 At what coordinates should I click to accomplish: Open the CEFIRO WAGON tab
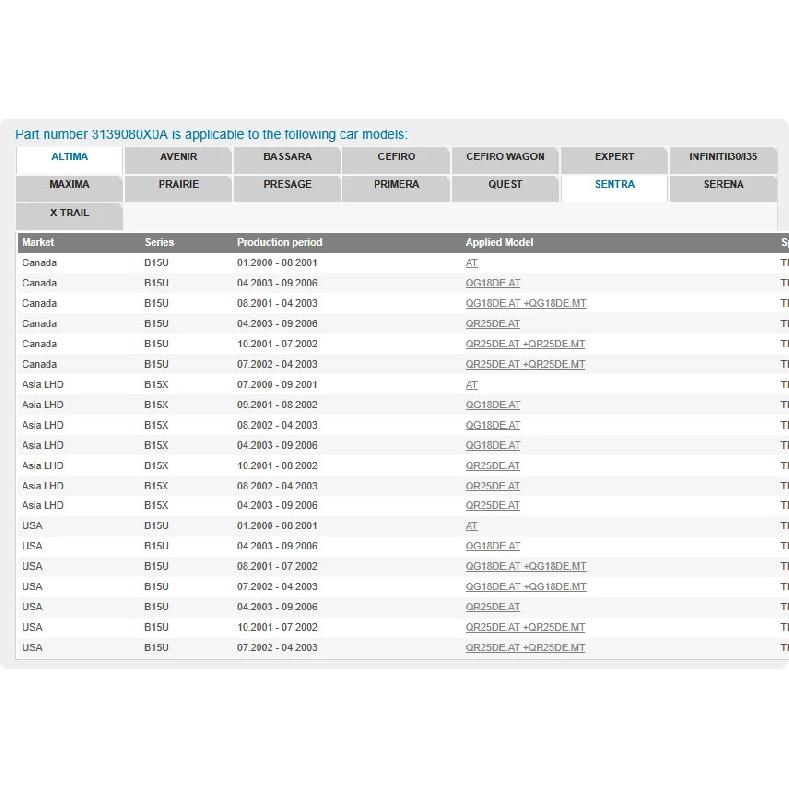click(x=505, y=160)
